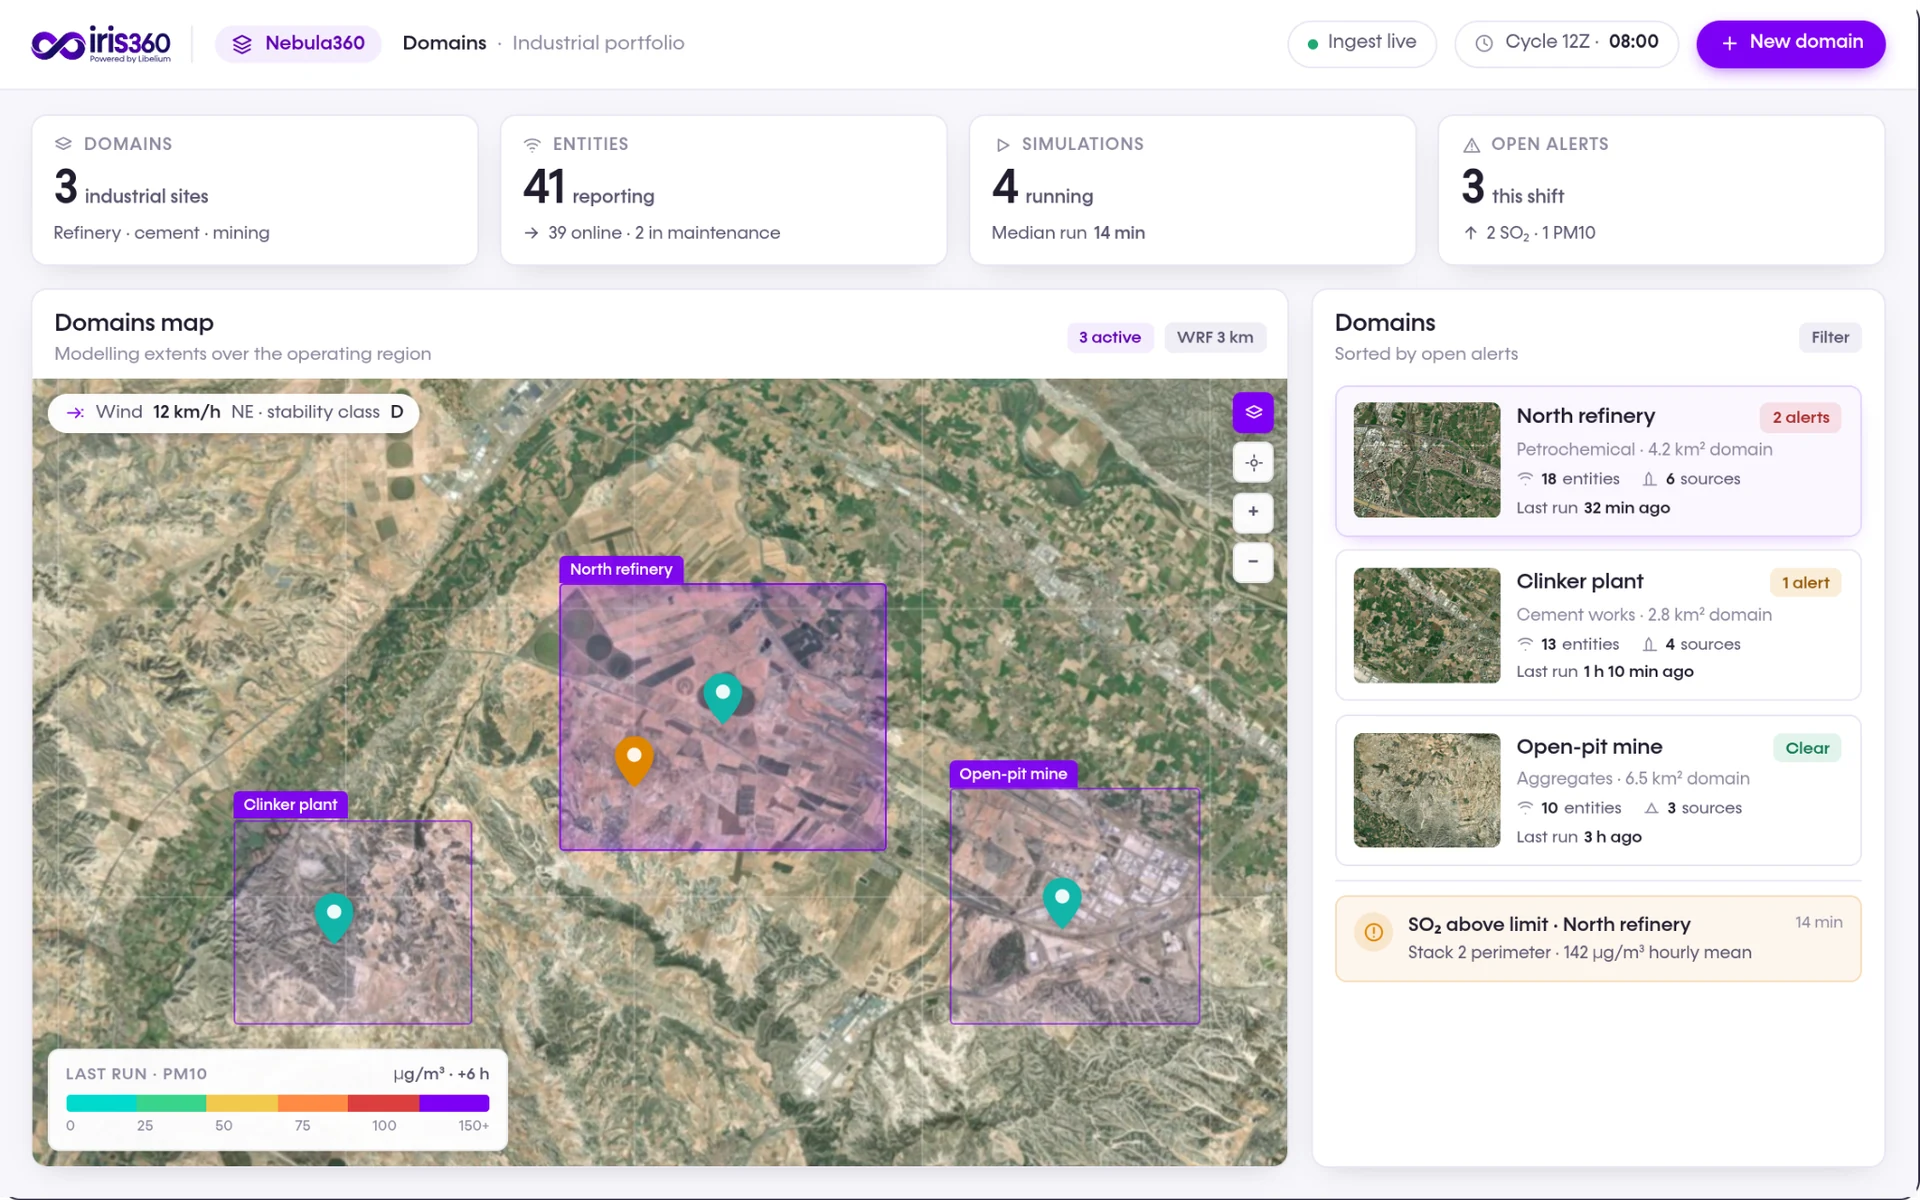Open the SO₂ above limit alert title
This screenshot has height=1200, width=1920.
1549,925
